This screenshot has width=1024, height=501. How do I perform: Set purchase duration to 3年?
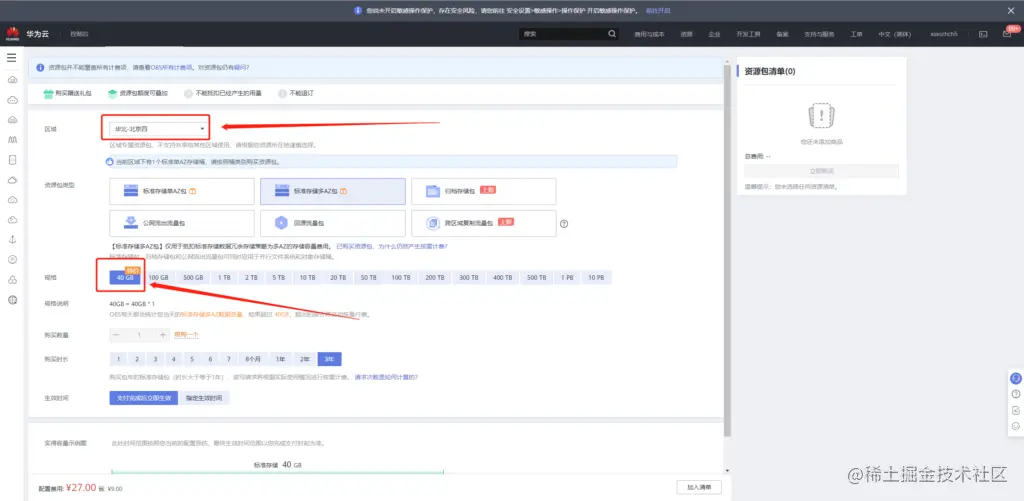click(330, 359)
